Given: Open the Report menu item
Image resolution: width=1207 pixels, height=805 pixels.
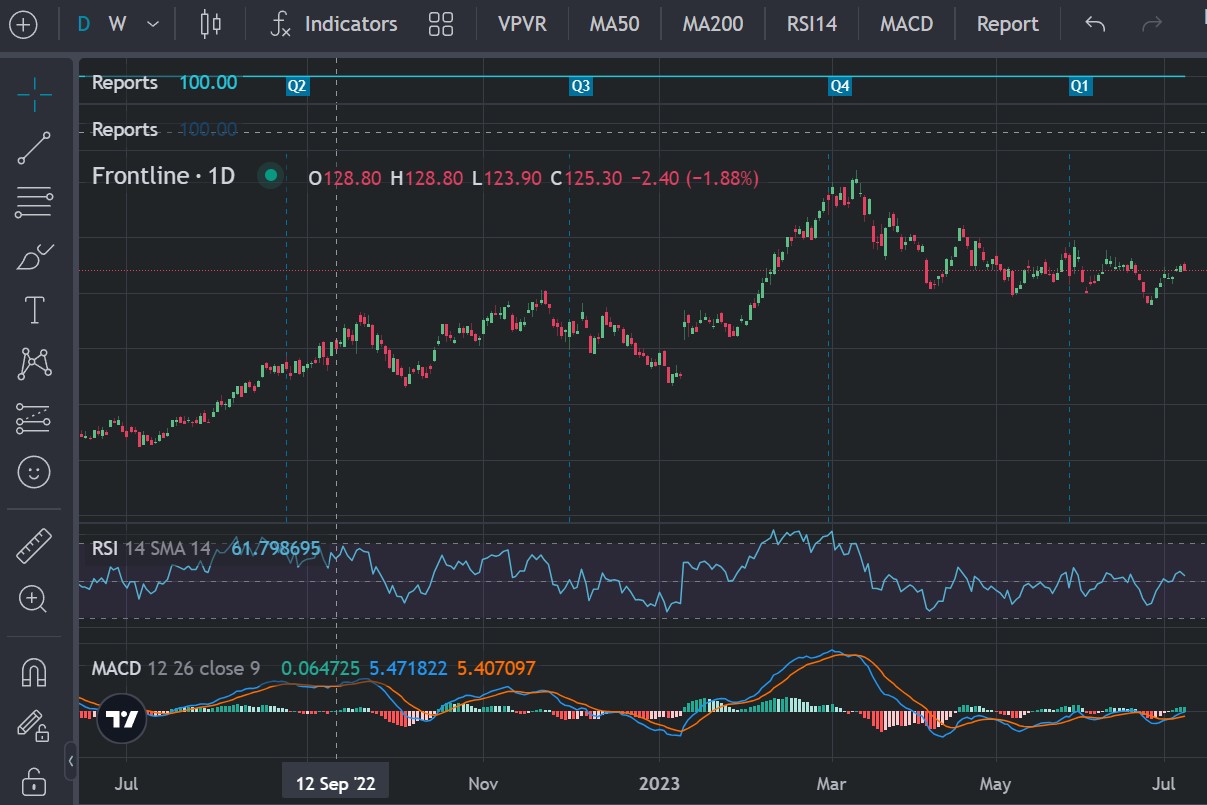Looking at the screenshot, I should click(x=1007, y=24).
